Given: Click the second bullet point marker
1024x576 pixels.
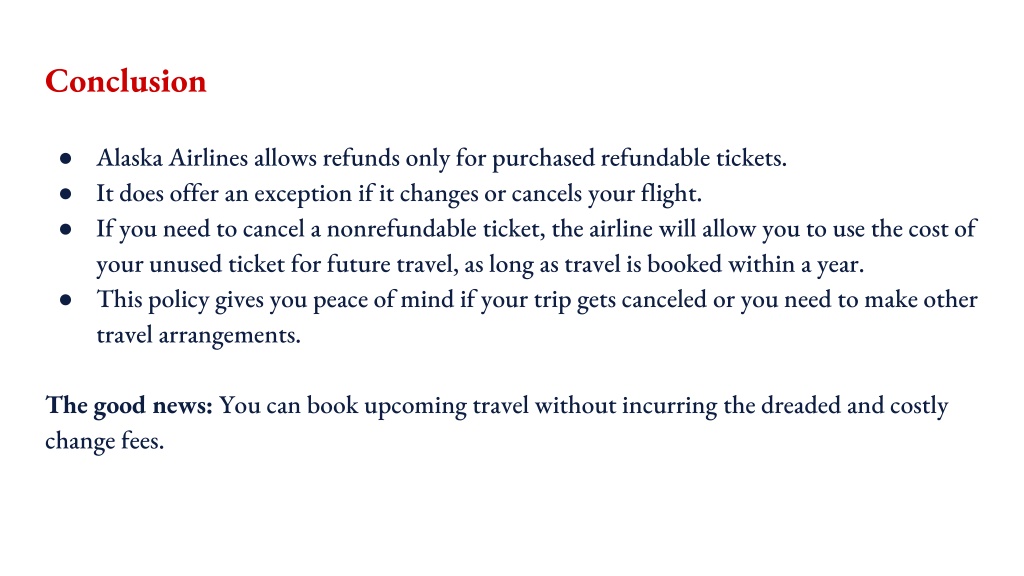Looking at the screenshot, I should pos(65,194).
